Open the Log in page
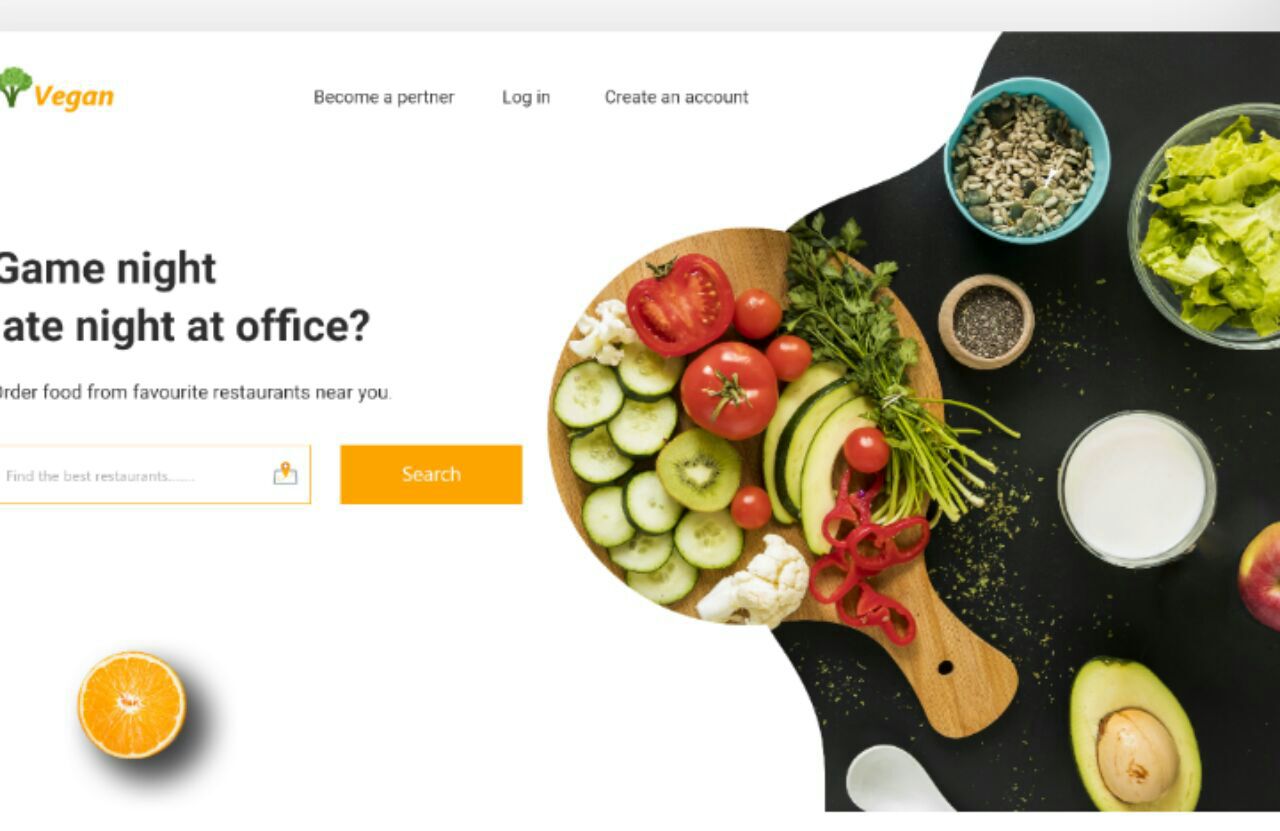This screenshot has width=1280, height=831. pos(526,97)
